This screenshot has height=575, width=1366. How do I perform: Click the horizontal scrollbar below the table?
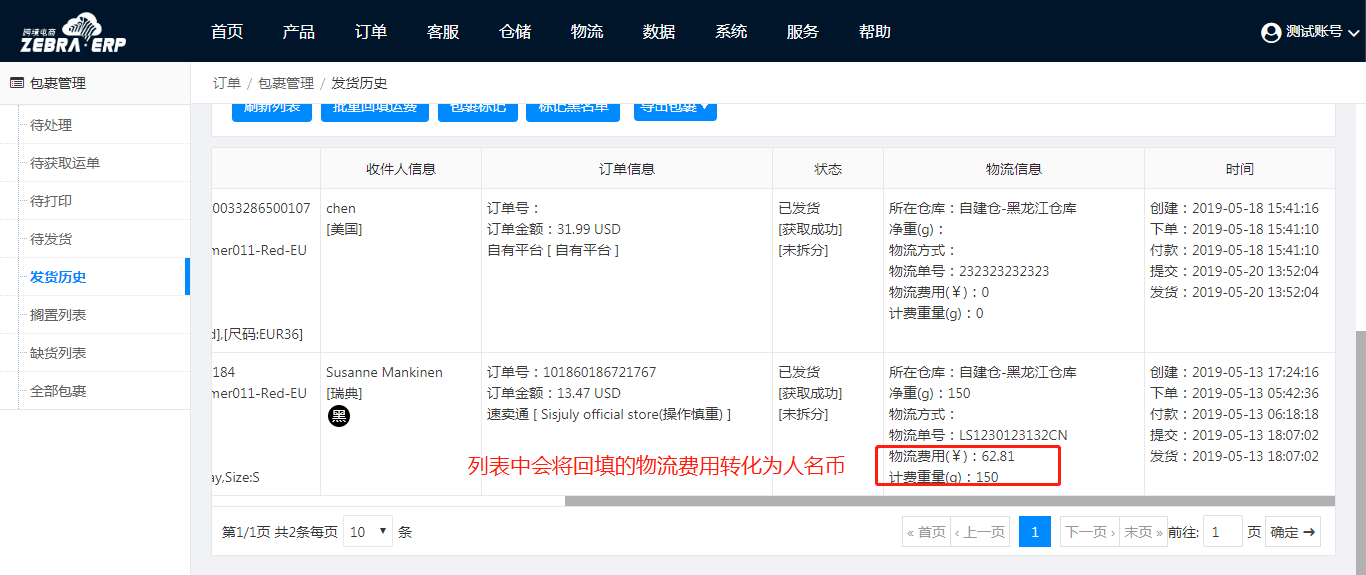(948, 501)
